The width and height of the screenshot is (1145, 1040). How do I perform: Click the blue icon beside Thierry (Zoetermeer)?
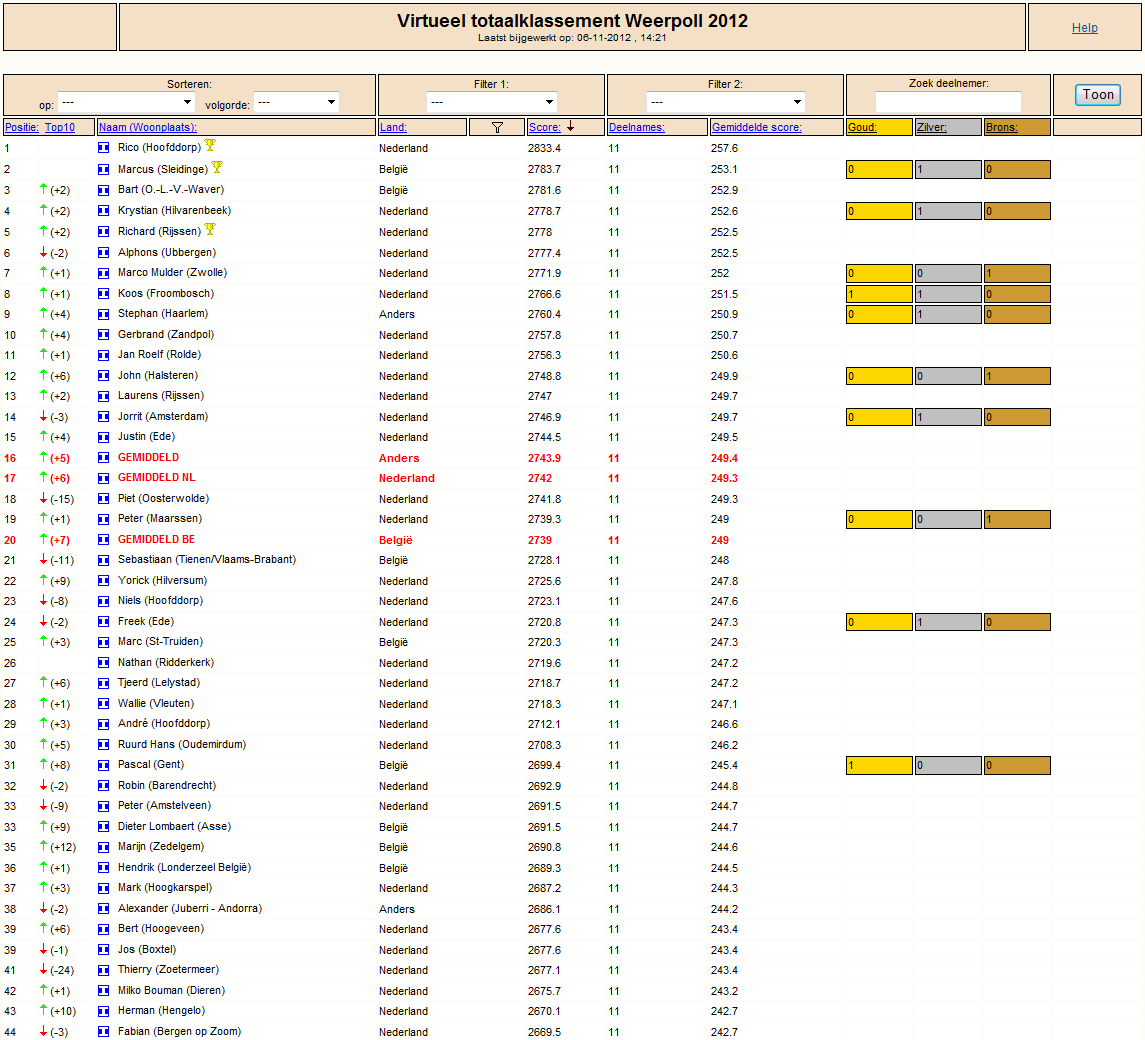104,970
